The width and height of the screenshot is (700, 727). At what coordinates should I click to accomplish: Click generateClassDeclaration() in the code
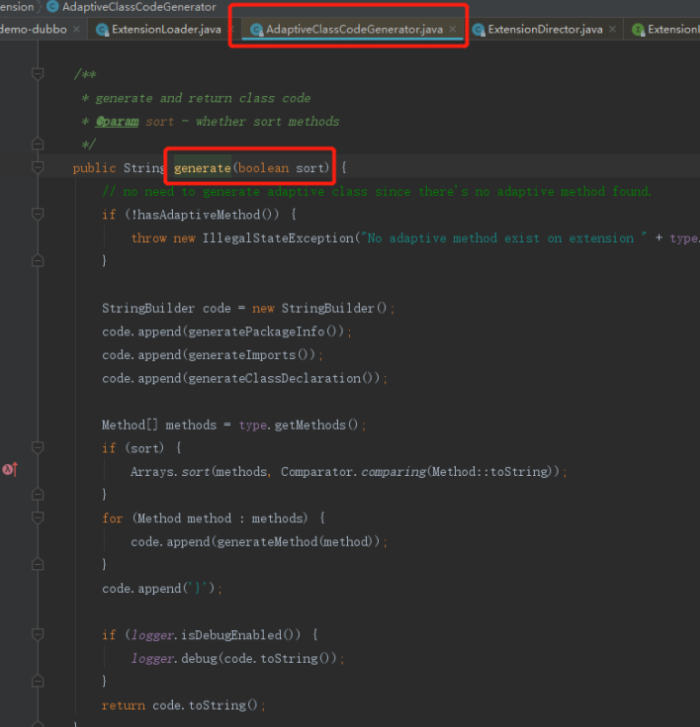281,378
